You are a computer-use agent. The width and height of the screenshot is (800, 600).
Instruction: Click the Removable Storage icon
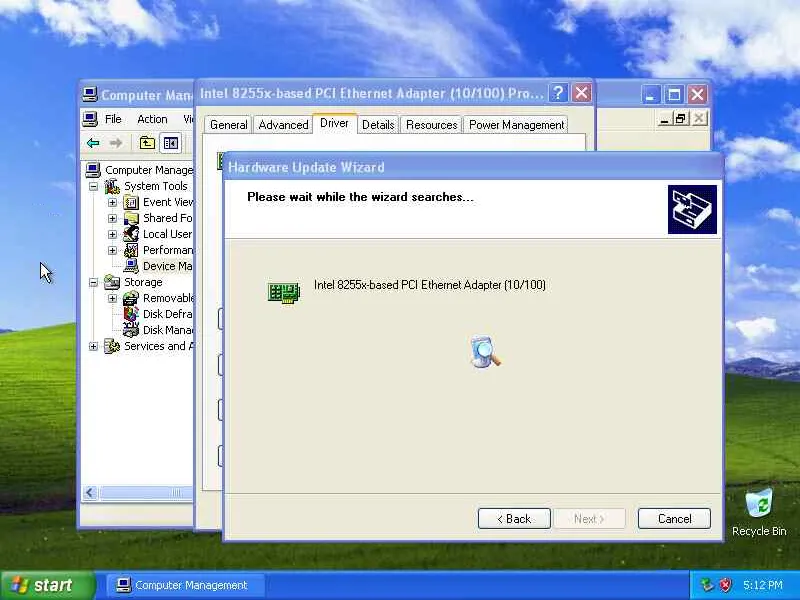click(131, 298)
